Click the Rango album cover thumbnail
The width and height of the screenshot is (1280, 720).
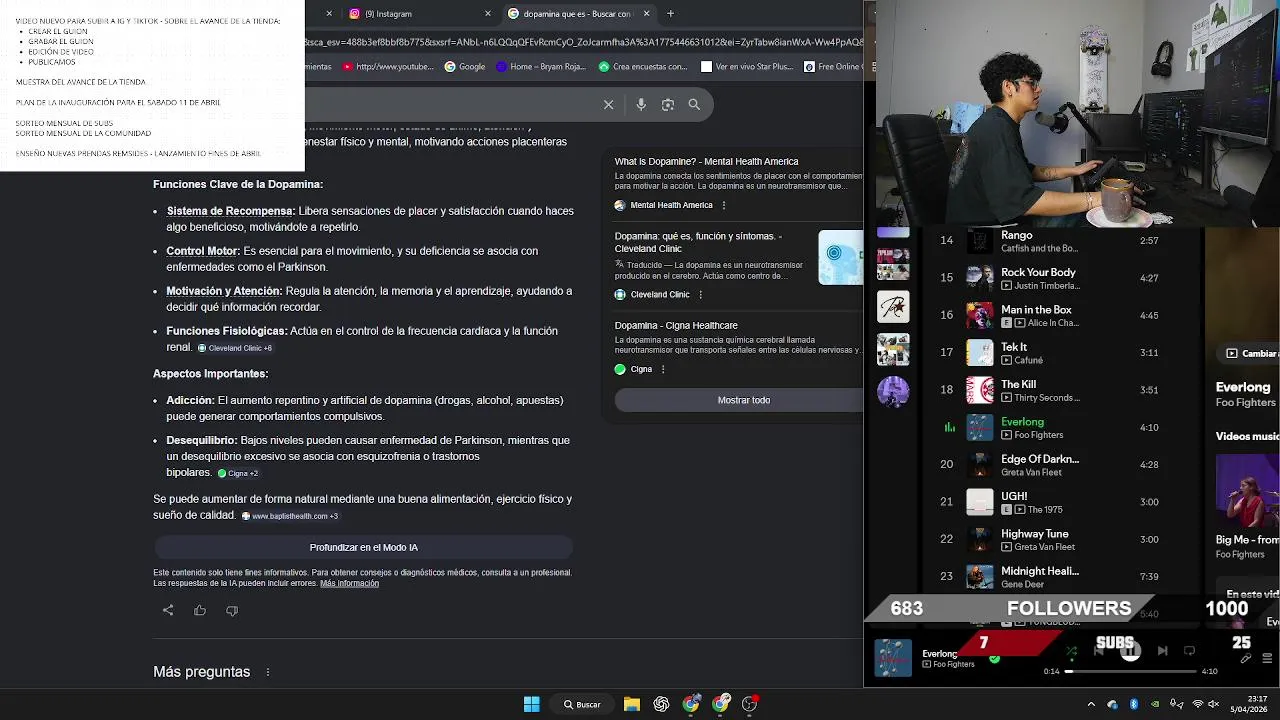pyautogui.click(x=980, y=241)
